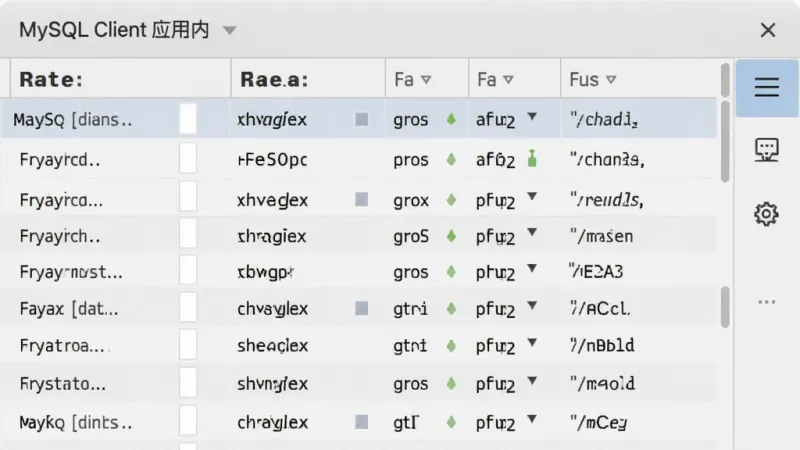Image resolution: width=800 pixels, height=450 pixels.
Task: Select the Fayax [dat... row name
Action: (x=69, y=309)
